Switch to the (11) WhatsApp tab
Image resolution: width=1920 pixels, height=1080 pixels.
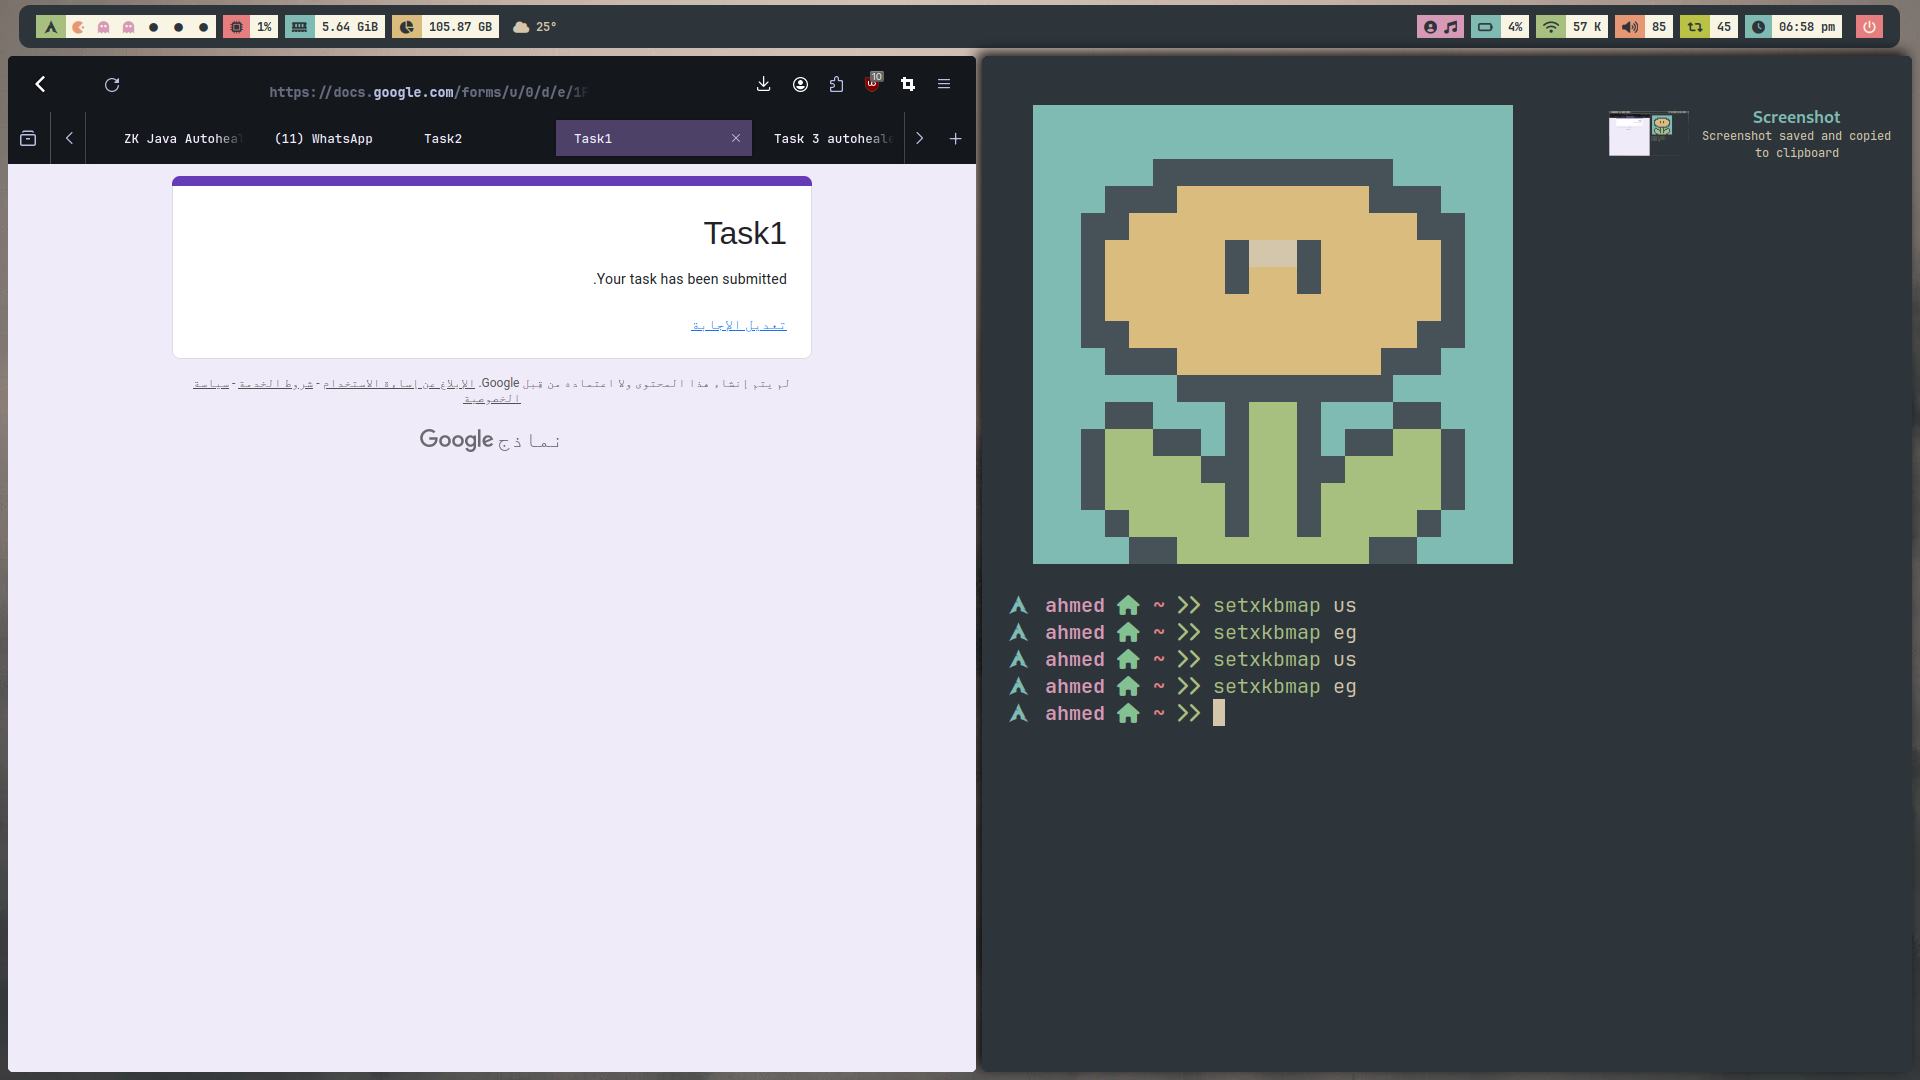(x=323, y=139)
